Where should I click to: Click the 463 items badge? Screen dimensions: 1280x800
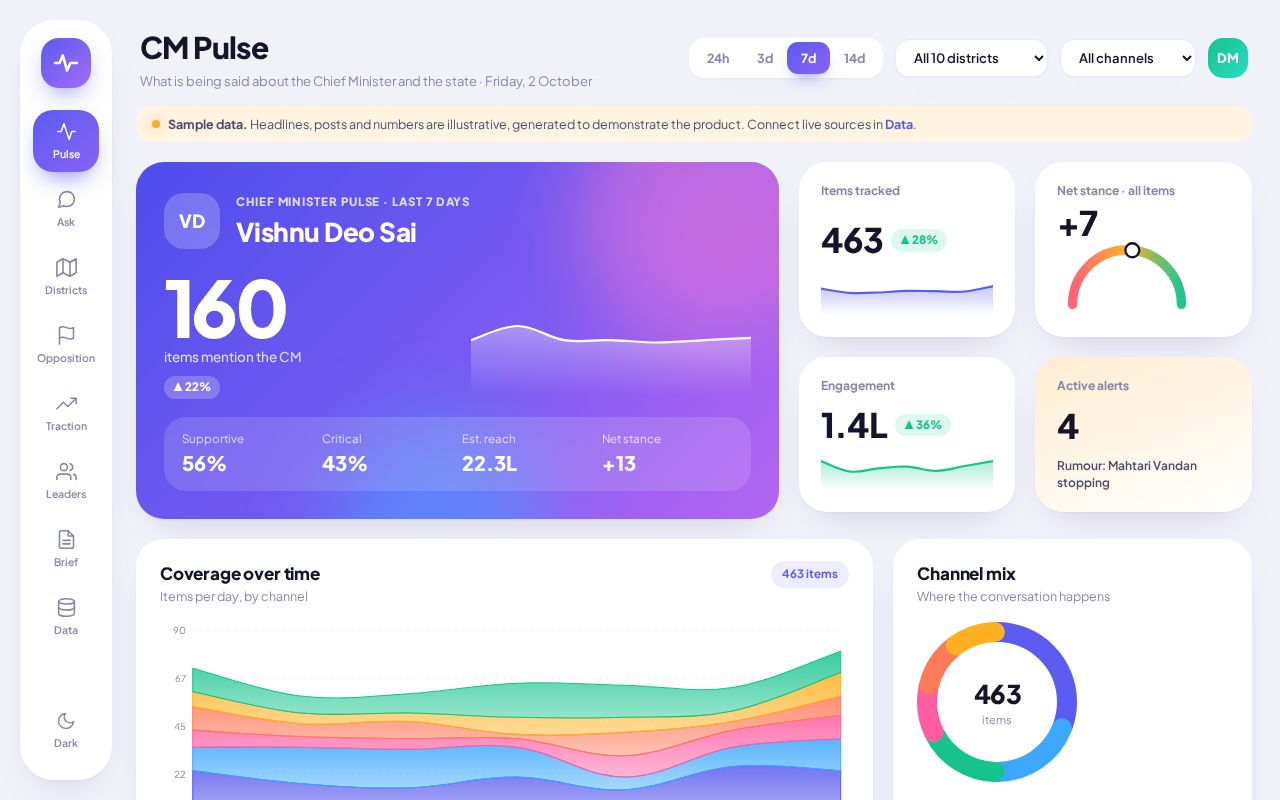point(810,574)
